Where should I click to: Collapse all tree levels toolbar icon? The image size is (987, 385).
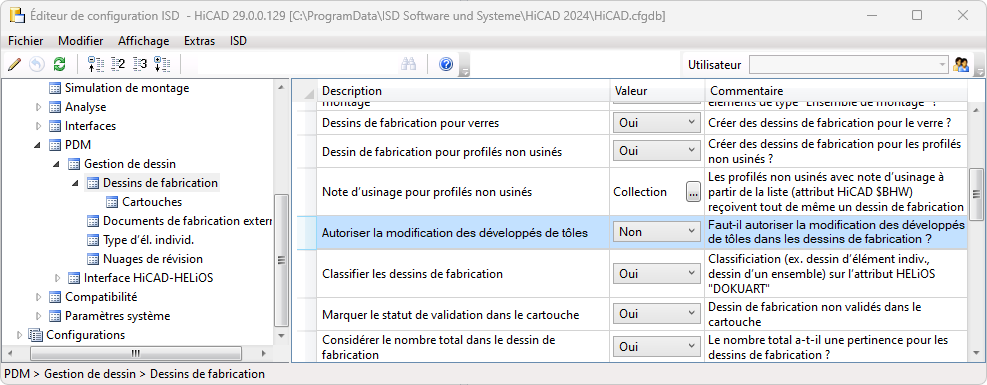(95, 64)
